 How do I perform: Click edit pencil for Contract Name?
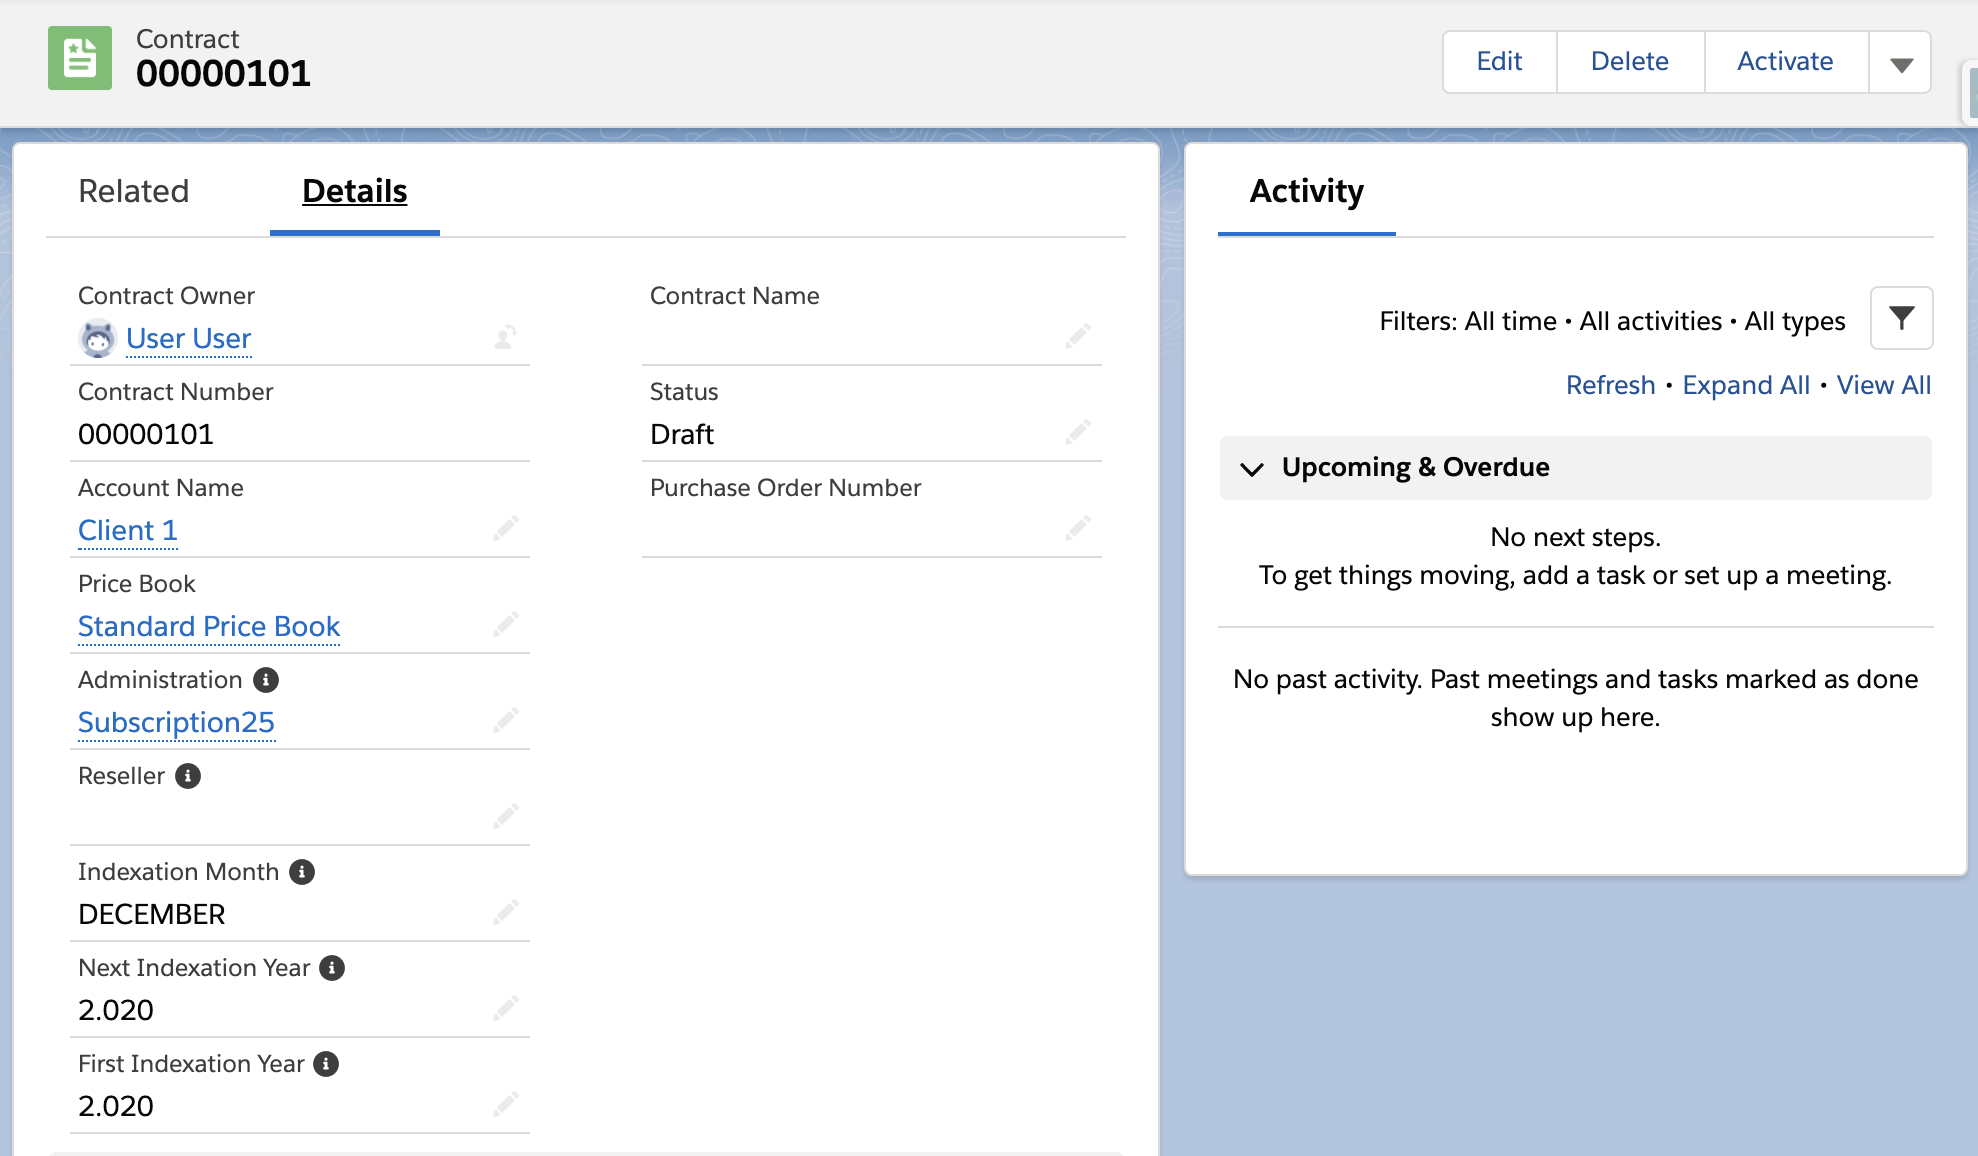1077,336
